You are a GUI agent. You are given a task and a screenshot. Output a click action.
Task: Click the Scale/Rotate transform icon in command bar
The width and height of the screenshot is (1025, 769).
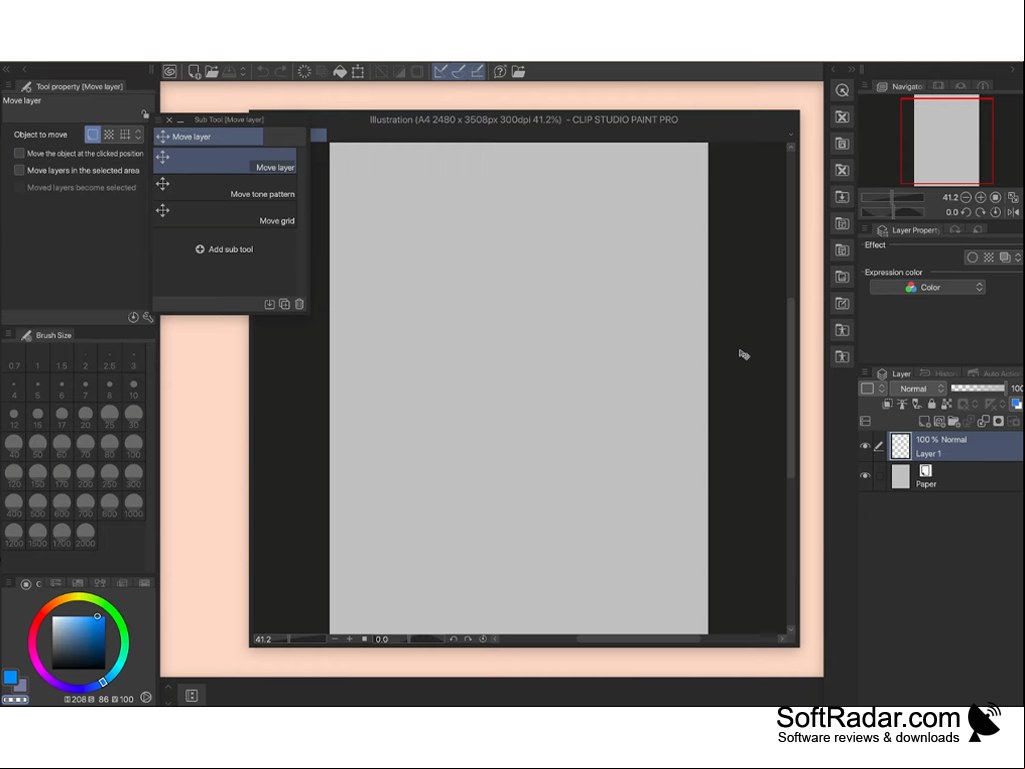[x=358, y=71]
